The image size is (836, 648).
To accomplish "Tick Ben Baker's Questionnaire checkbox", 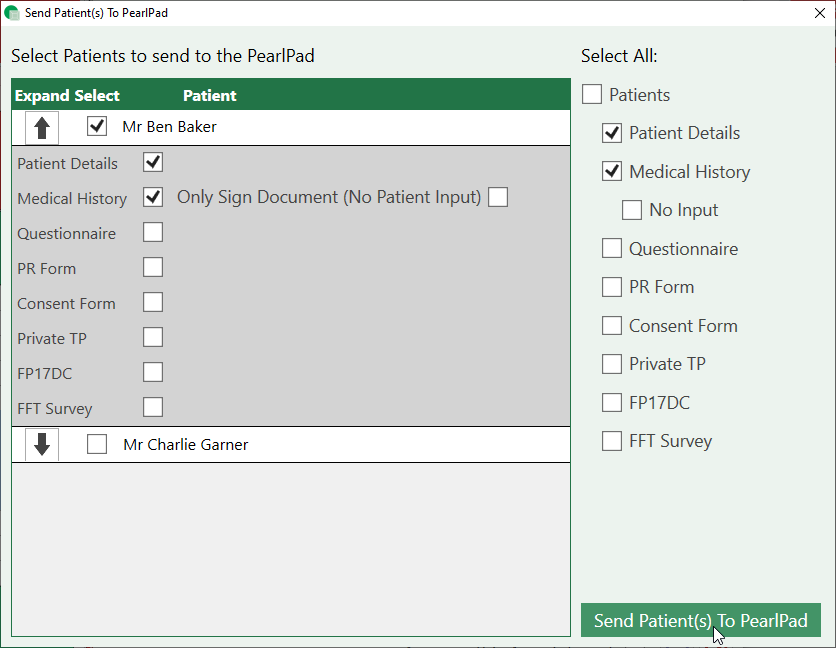I will pos(153,232).
